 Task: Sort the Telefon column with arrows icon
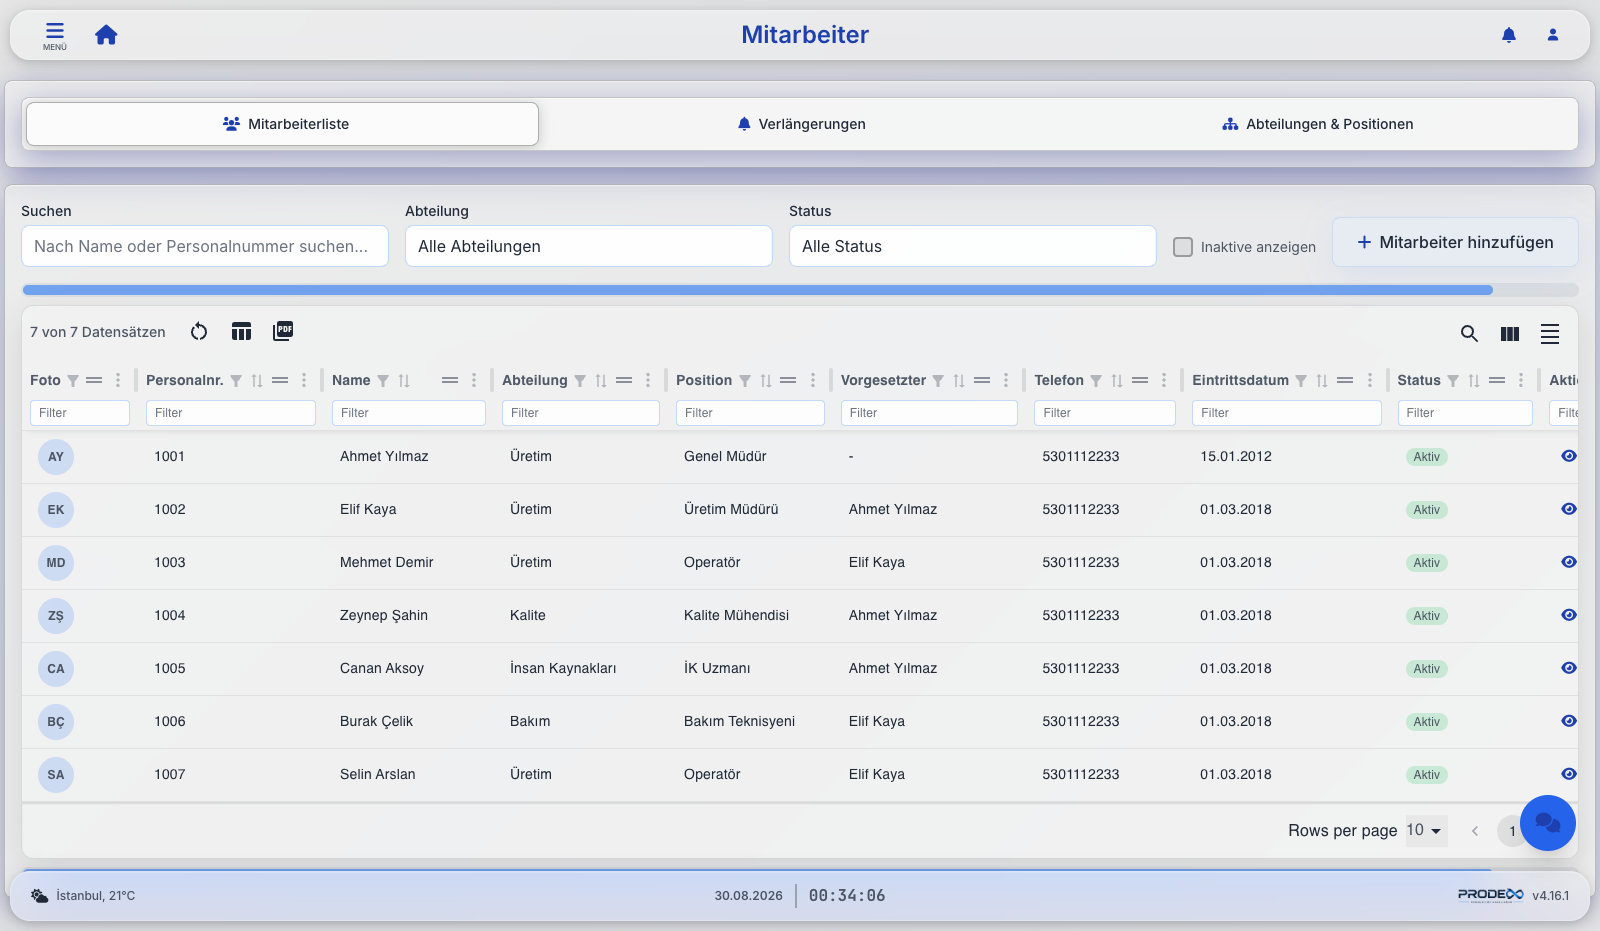pyautogui.click(x=1117, y=381)
